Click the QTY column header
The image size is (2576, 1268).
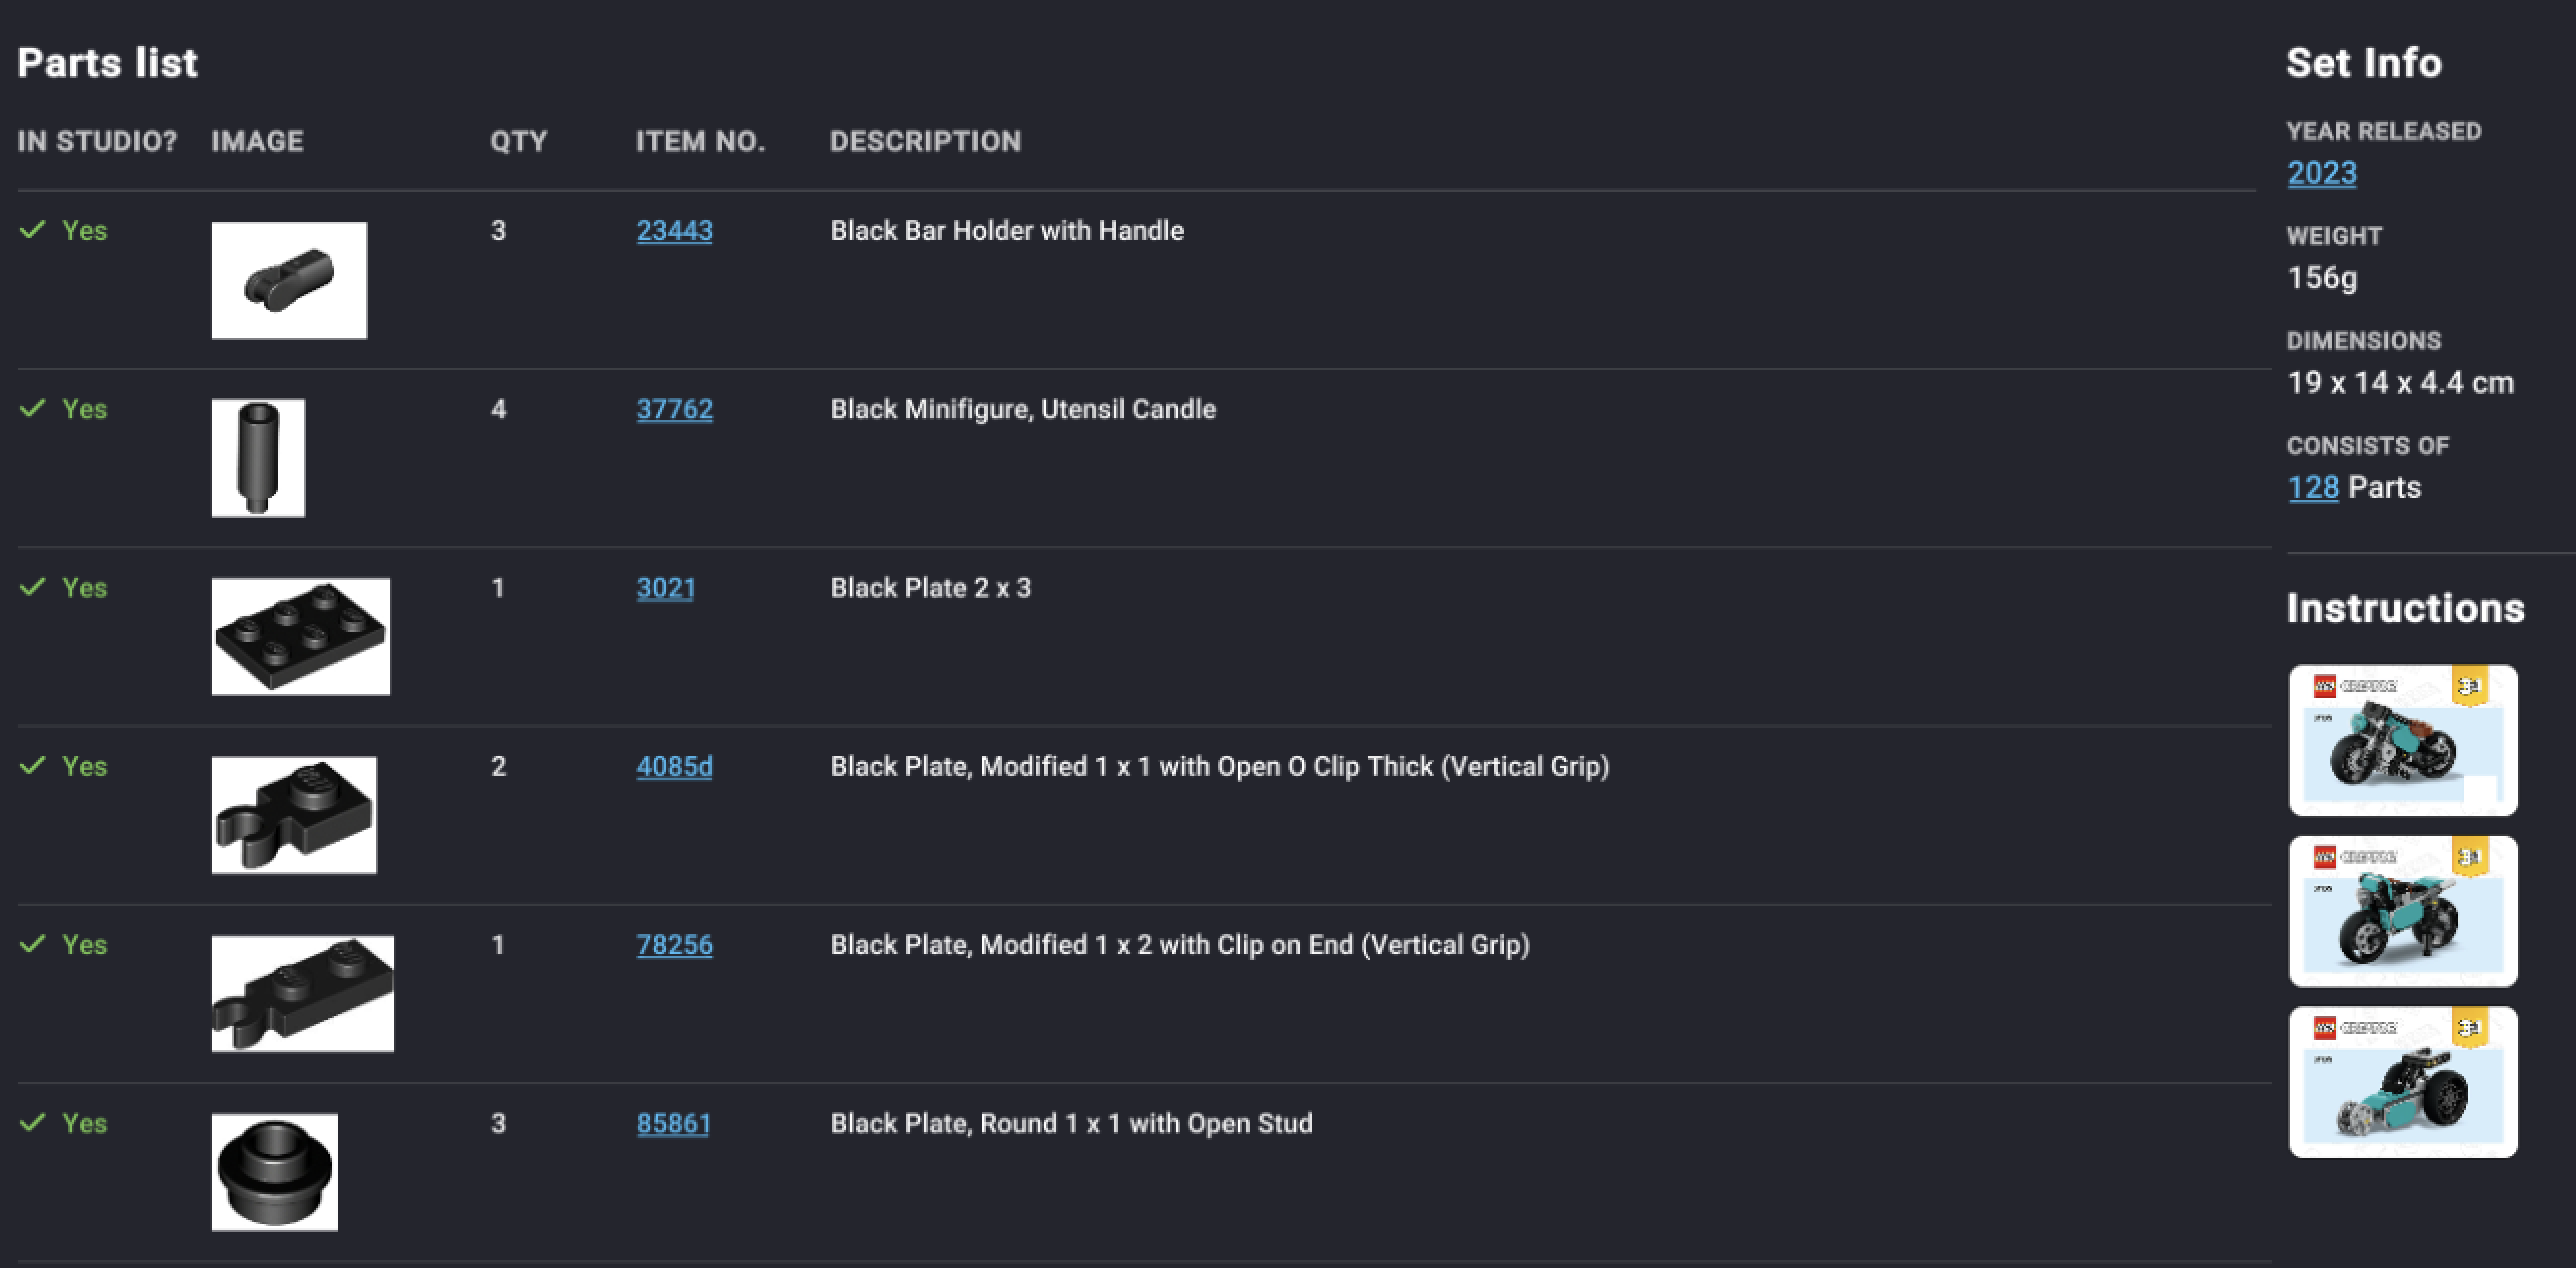point(518,141)
